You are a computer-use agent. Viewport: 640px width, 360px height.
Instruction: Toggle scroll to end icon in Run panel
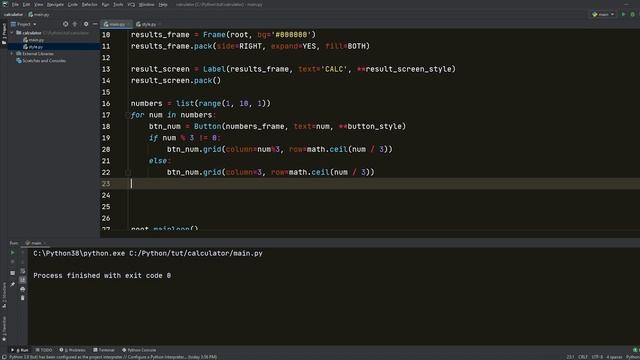22,280
